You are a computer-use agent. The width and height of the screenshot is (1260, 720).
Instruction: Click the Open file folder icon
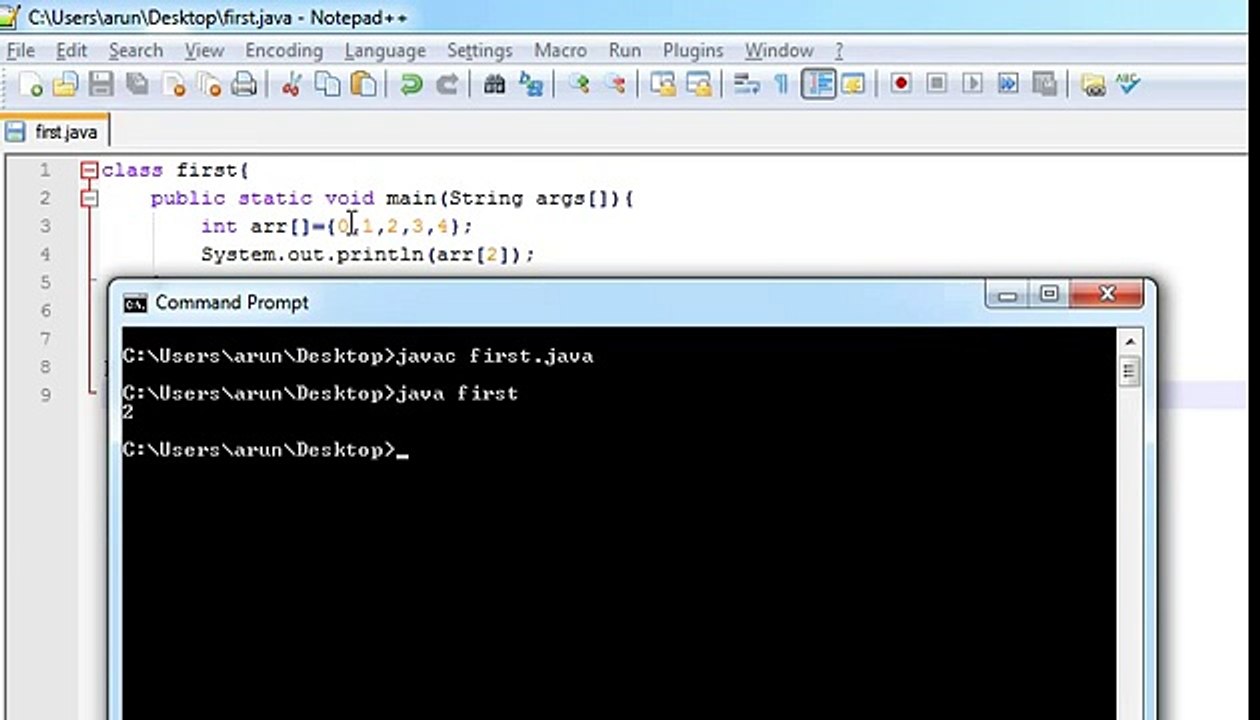tap(65, 85)
